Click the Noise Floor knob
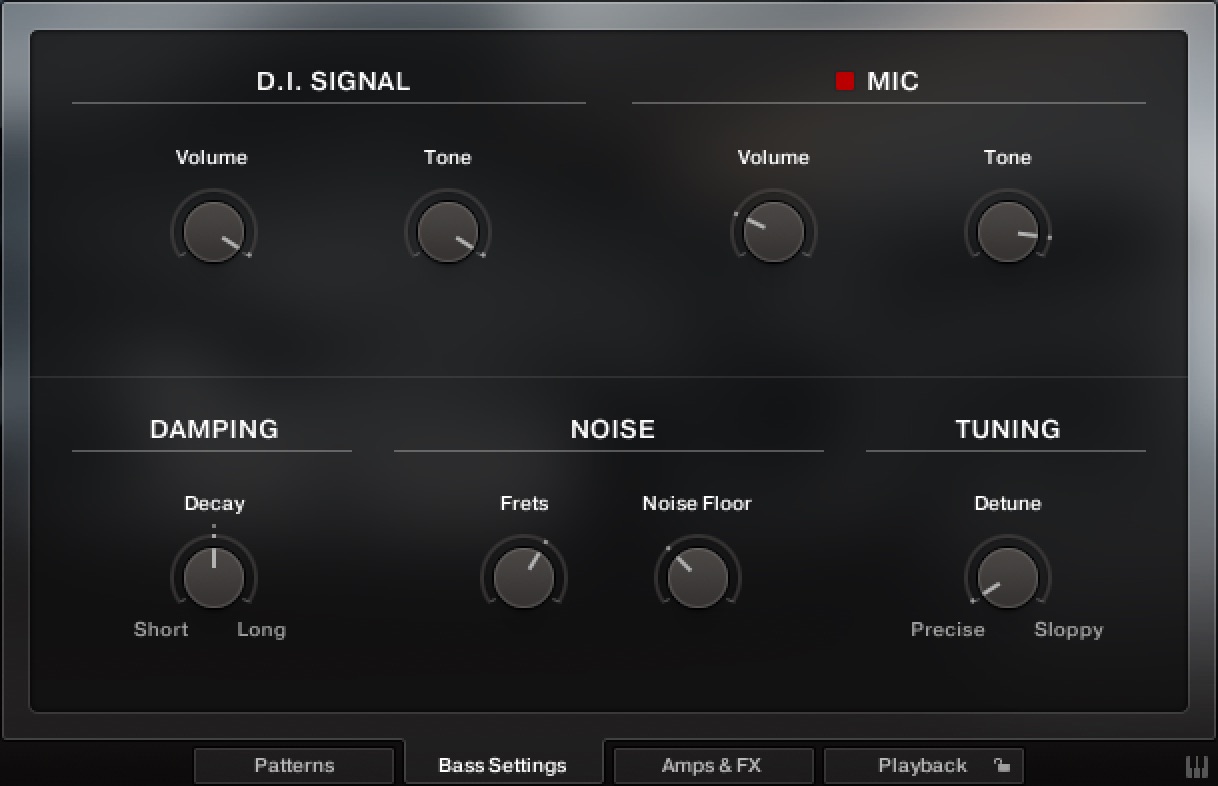Image resolution: width=1218 pixels, height=786 pixels. coord(697,577)
